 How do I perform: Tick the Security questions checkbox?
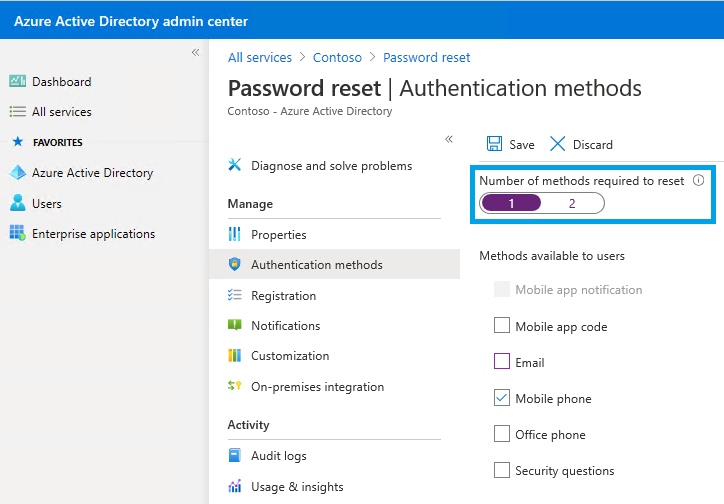point(502,470)
